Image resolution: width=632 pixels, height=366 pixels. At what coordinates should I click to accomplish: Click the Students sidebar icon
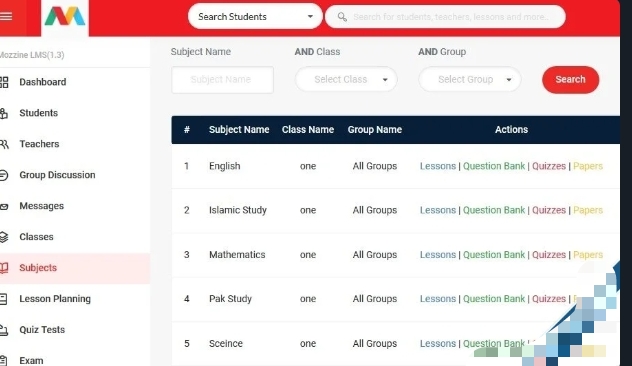tap(4, 113)
